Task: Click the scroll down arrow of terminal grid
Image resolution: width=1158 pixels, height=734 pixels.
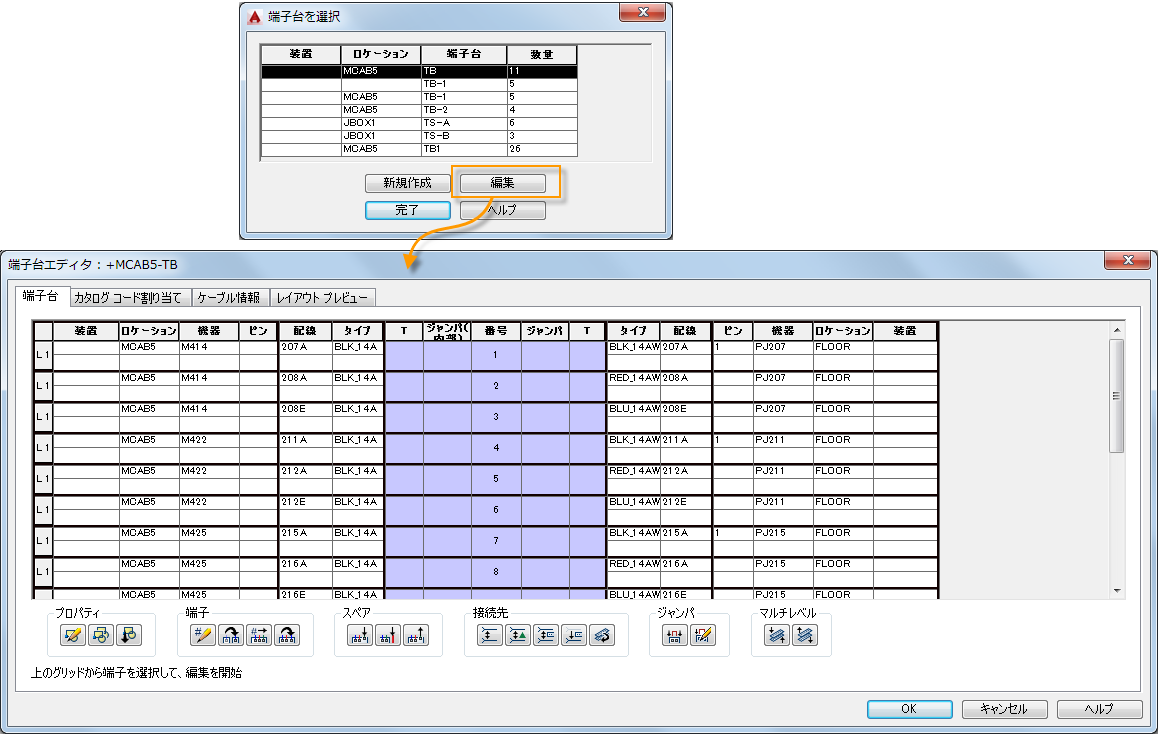Action: pos(1117,591)
